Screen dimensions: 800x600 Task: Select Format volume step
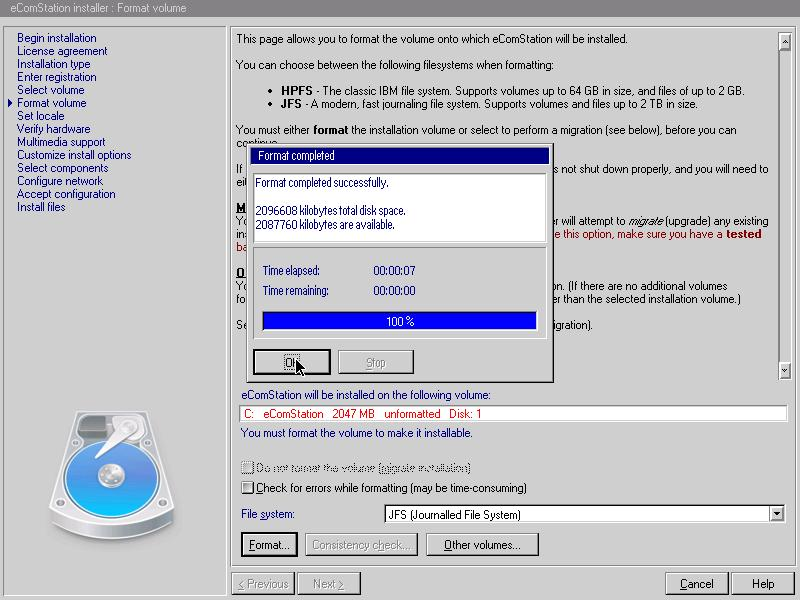click(x=52, y=103)
